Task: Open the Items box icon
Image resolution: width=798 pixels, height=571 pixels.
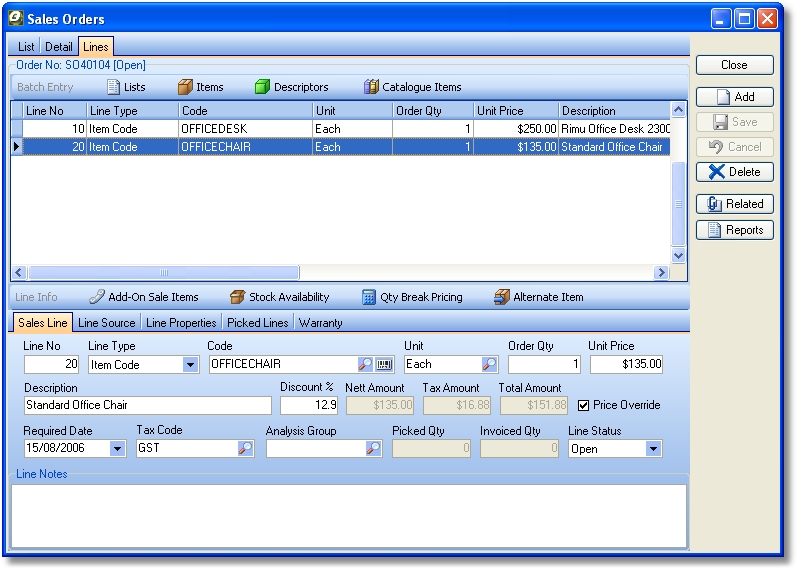Action: coord(185,87)
